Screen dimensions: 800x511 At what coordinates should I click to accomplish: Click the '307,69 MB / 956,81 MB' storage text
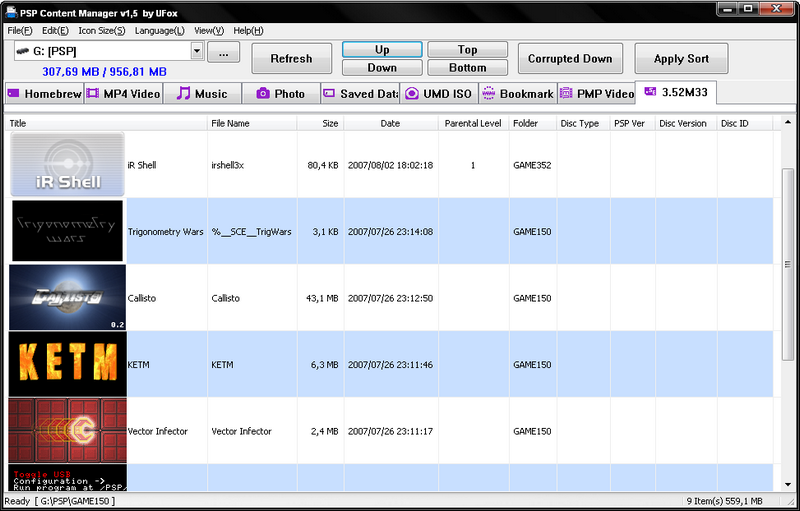[104, 71]
